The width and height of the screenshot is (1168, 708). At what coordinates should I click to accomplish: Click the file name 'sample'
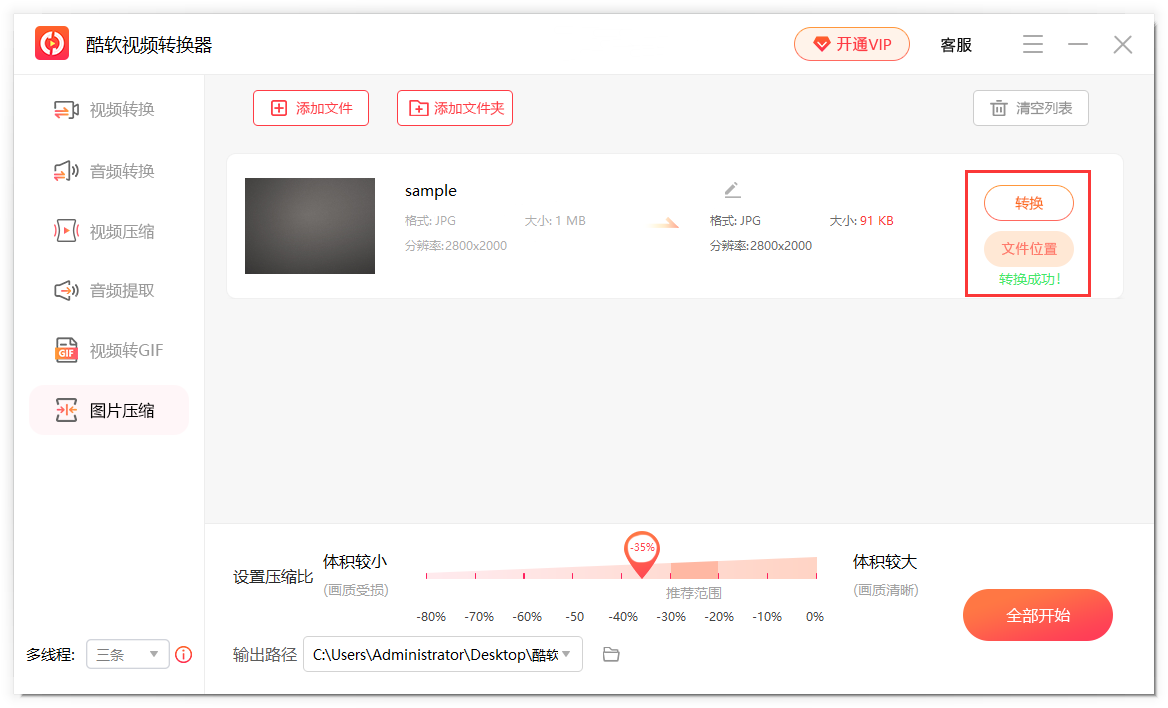pyautogui.click(x=431, y=191)
